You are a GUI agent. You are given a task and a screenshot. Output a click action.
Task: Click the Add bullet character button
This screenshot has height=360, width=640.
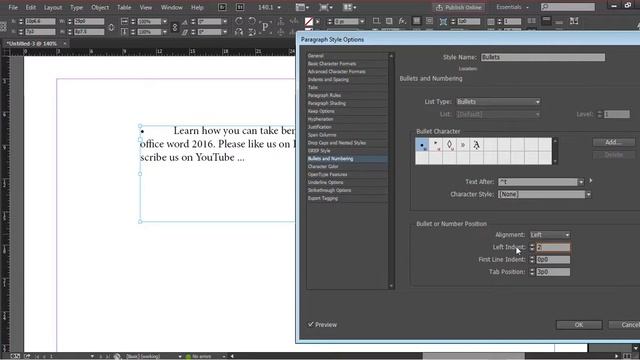click(x=613, y=142)
